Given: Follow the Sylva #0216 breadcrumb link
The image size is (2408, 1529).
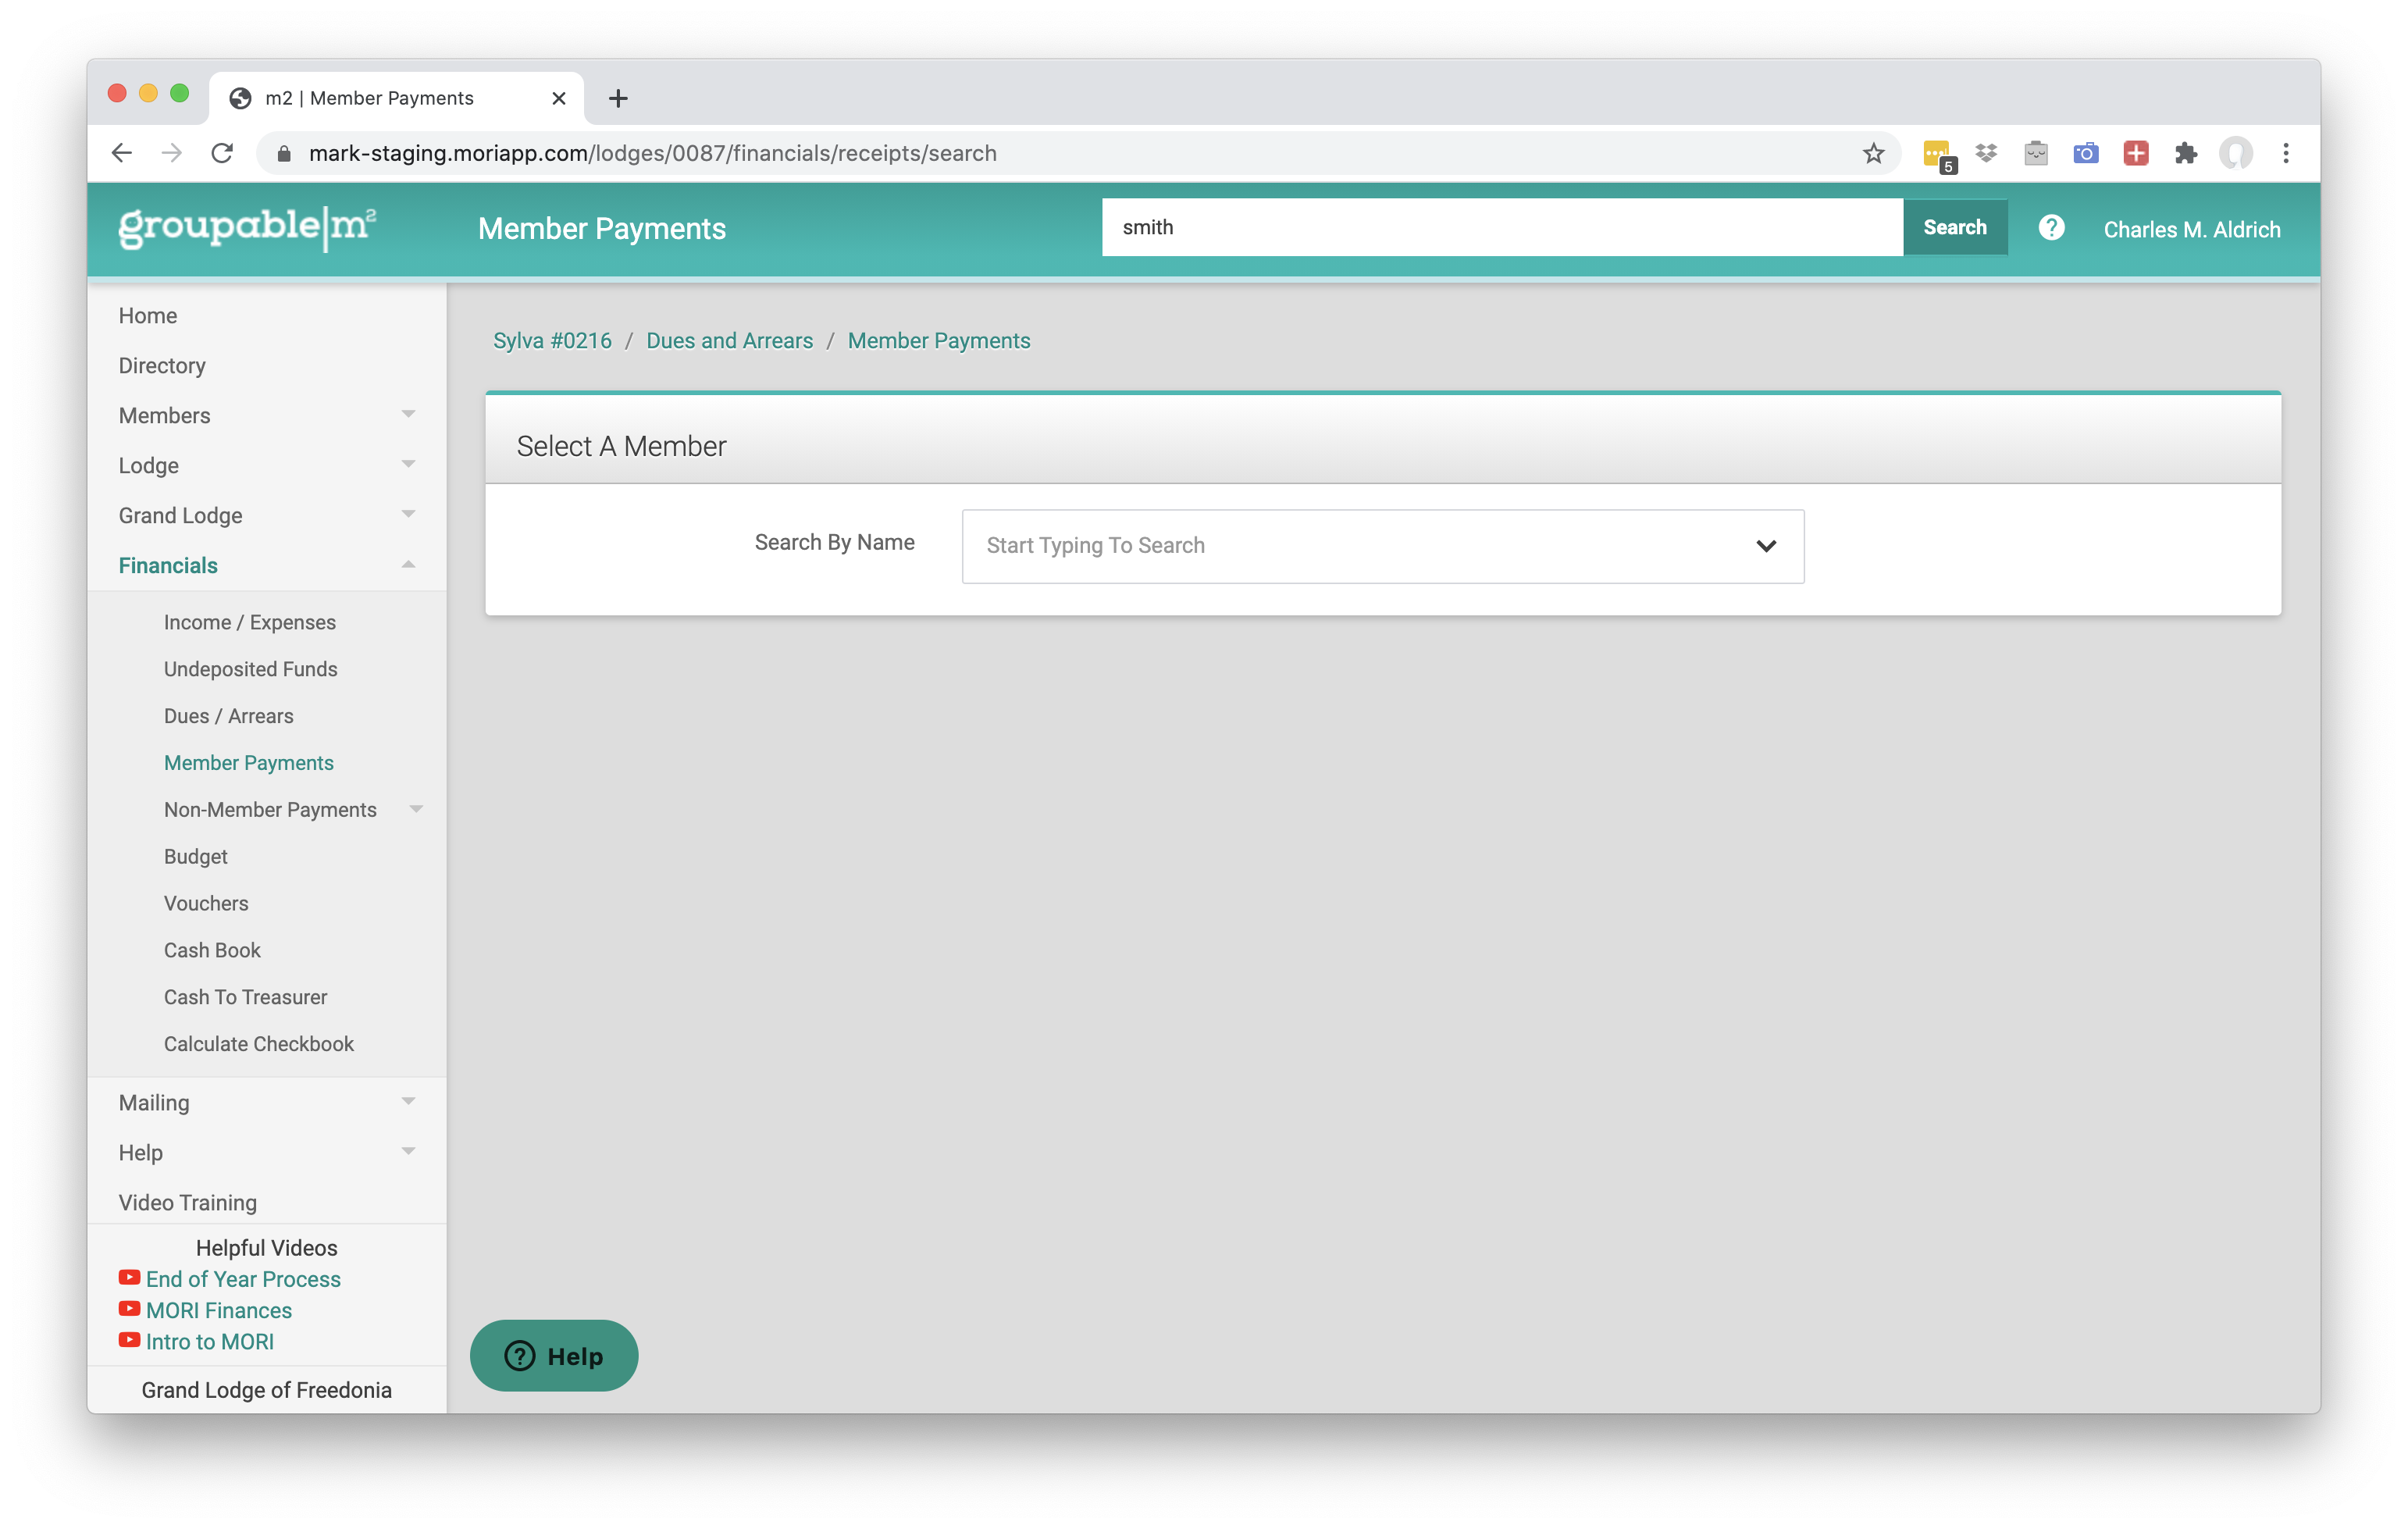Looking at the screenshot, I should coord(552,340).
